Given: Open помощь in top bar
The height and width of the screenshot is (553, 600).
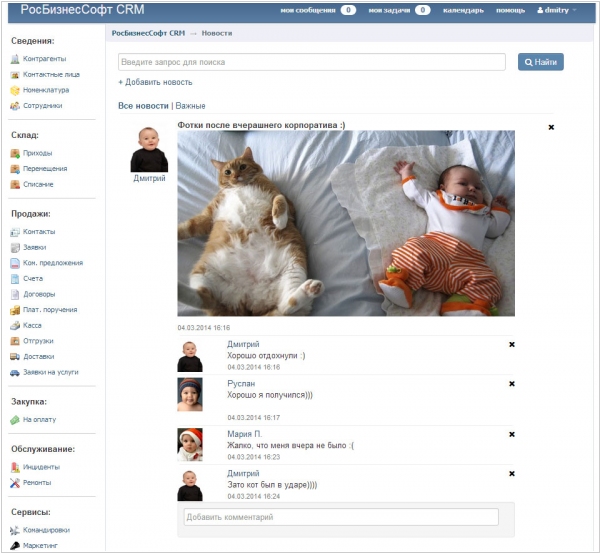Looking at the screenshot, I should pyautogui.click(x=510, y=10).
